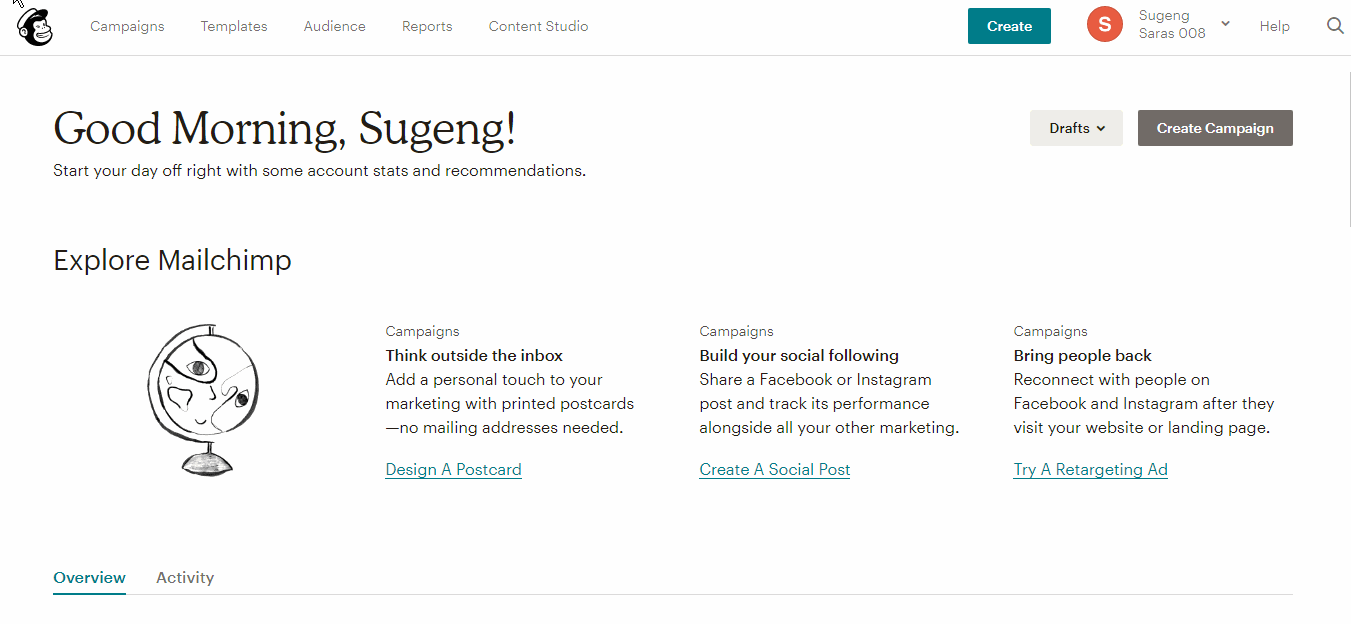Viewport: 1351px width, 624px height.
Task: Switch to the Activity tab
Action: click(185, 578)
